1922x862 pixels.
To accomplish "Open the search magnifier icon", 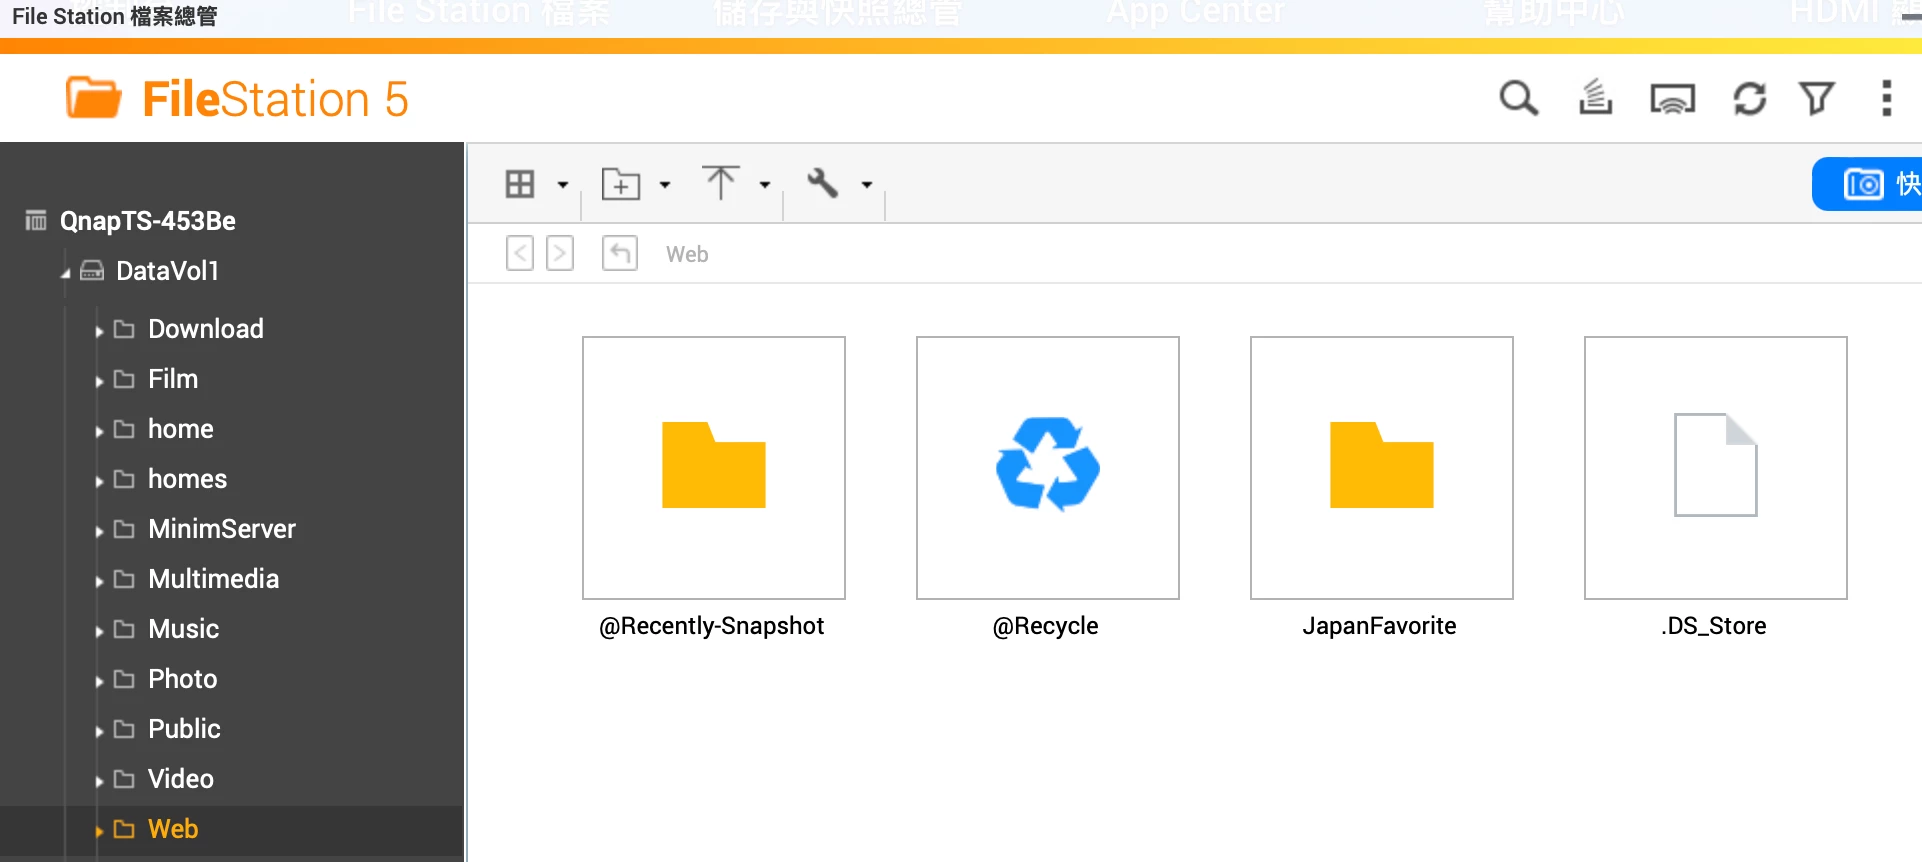I will 1518,98.
